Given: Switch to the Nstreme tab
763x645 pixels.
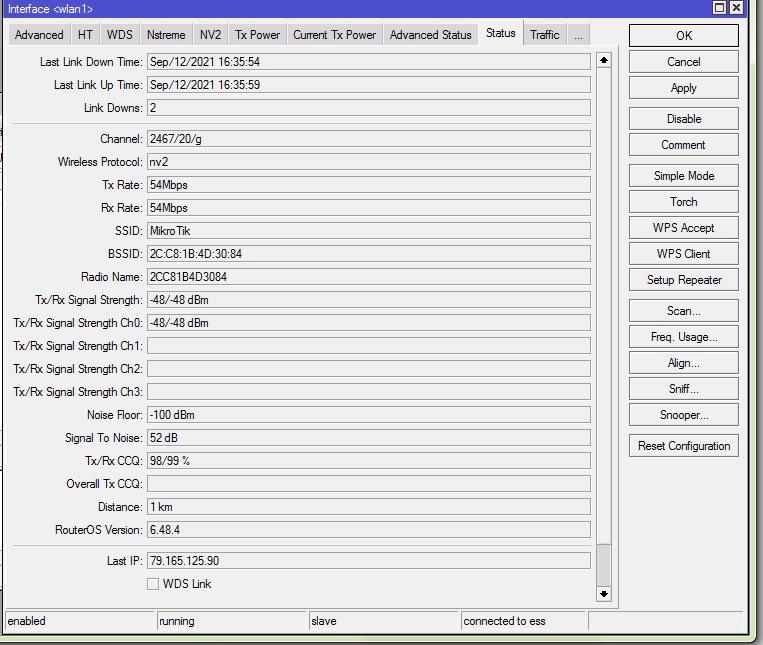Looking at the screenshot, I should [166, 35].
